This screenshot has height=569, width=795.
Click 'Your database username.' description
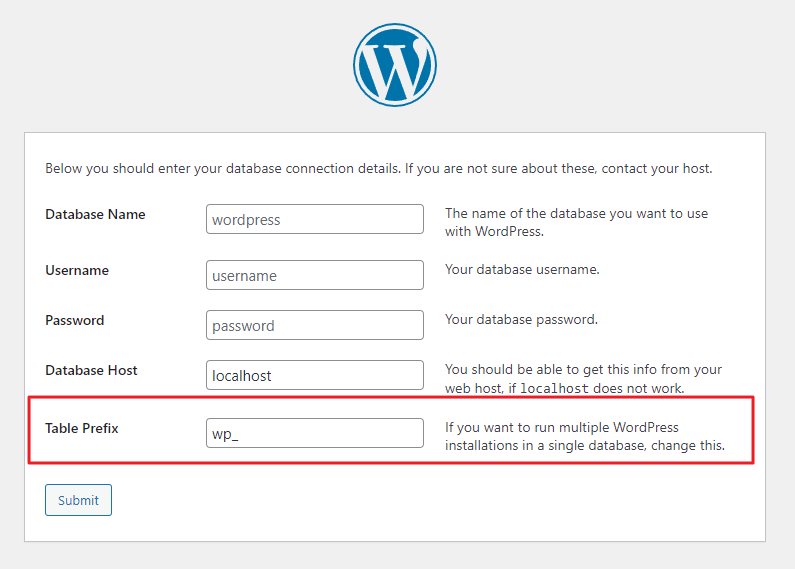[x=522, y=269]
